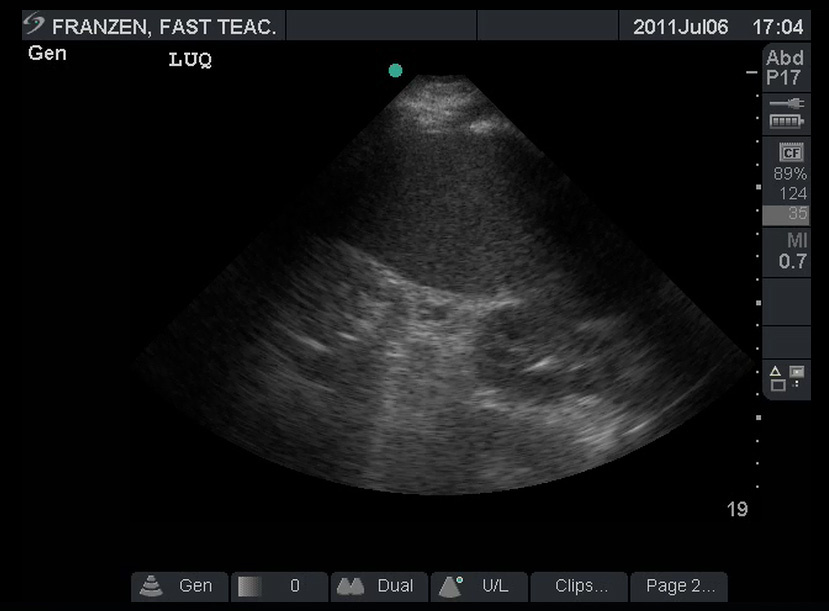Click the Gen optimization transducer icon
Screen dimensions: 829x611
coord(151,586)
